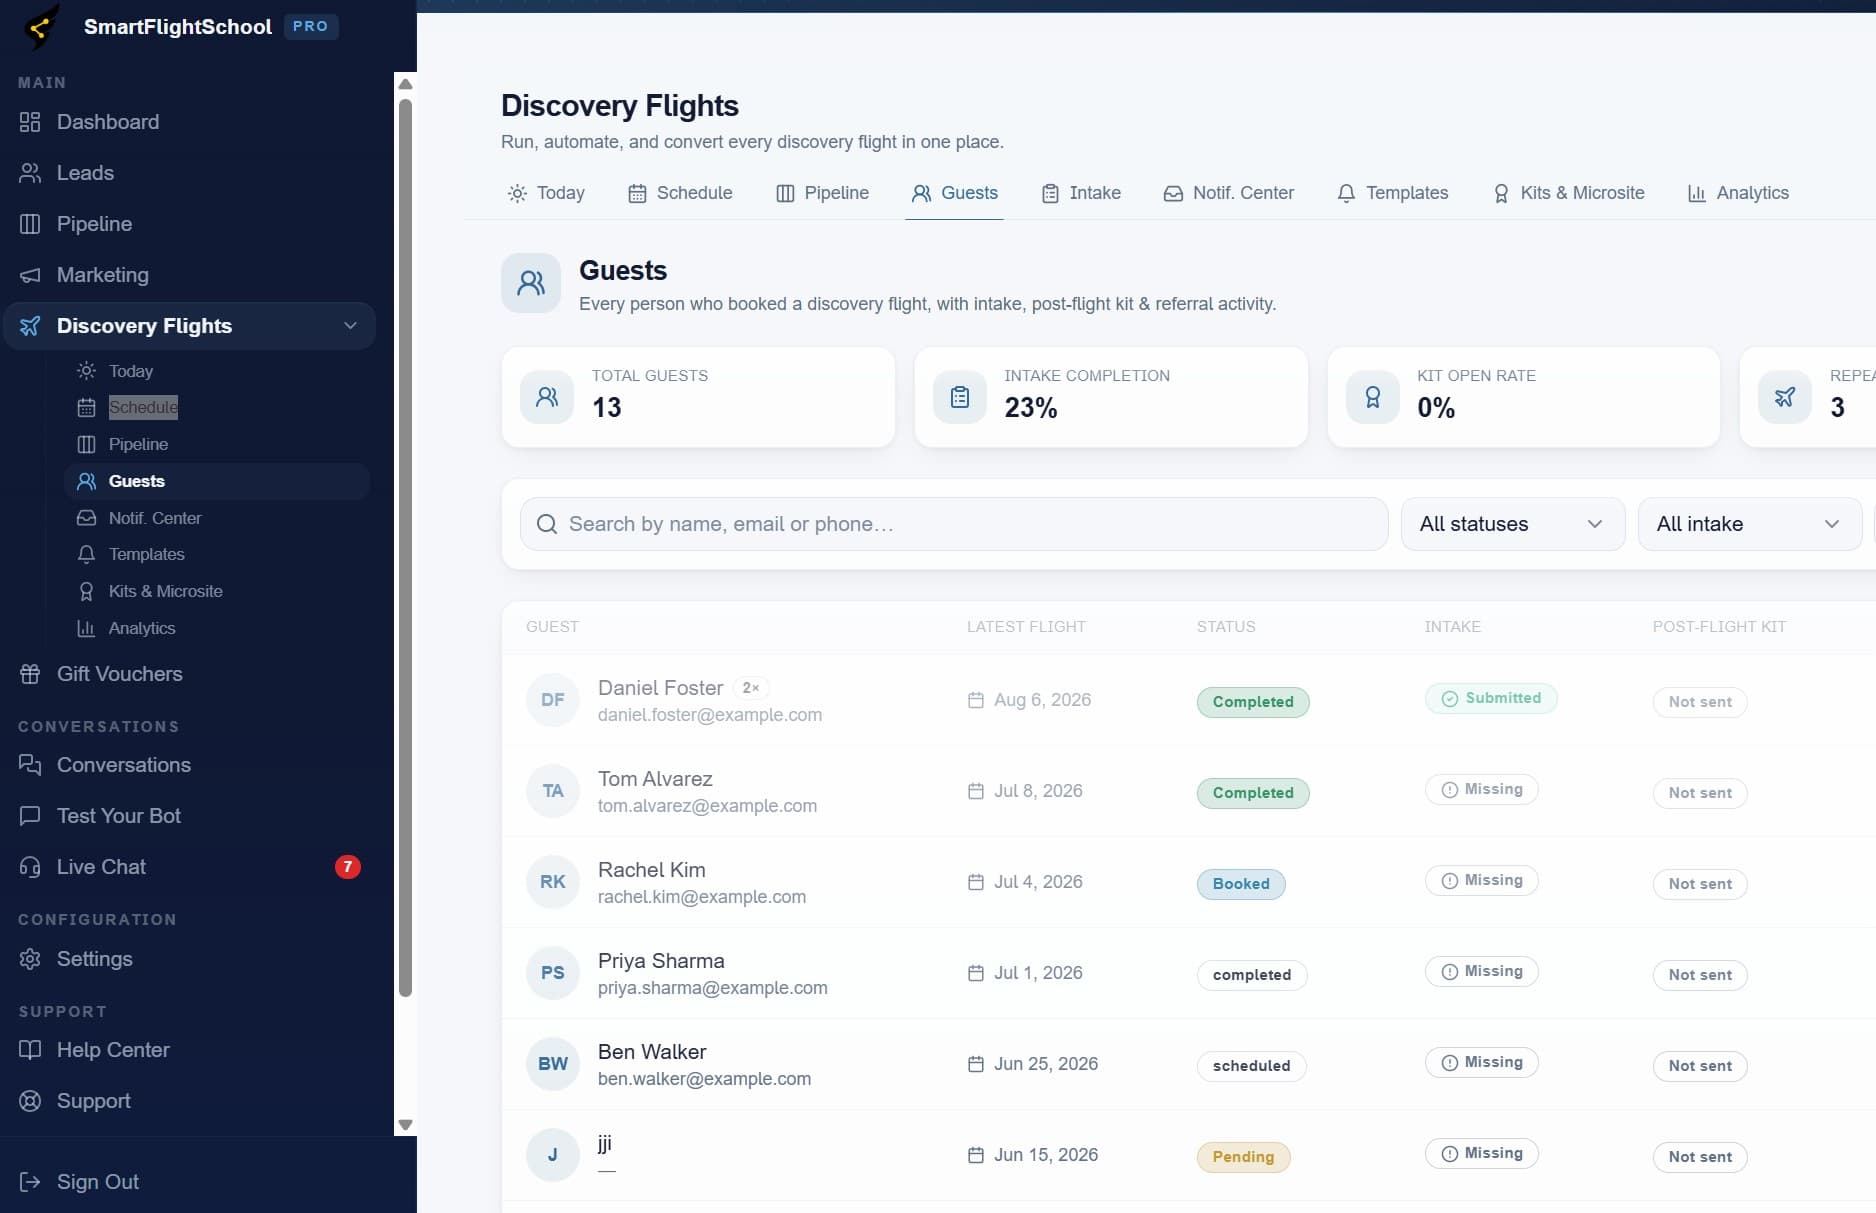Open the Intake tab
The width and height of the screenshot is (1876, 1213).
coord(1081,193)
